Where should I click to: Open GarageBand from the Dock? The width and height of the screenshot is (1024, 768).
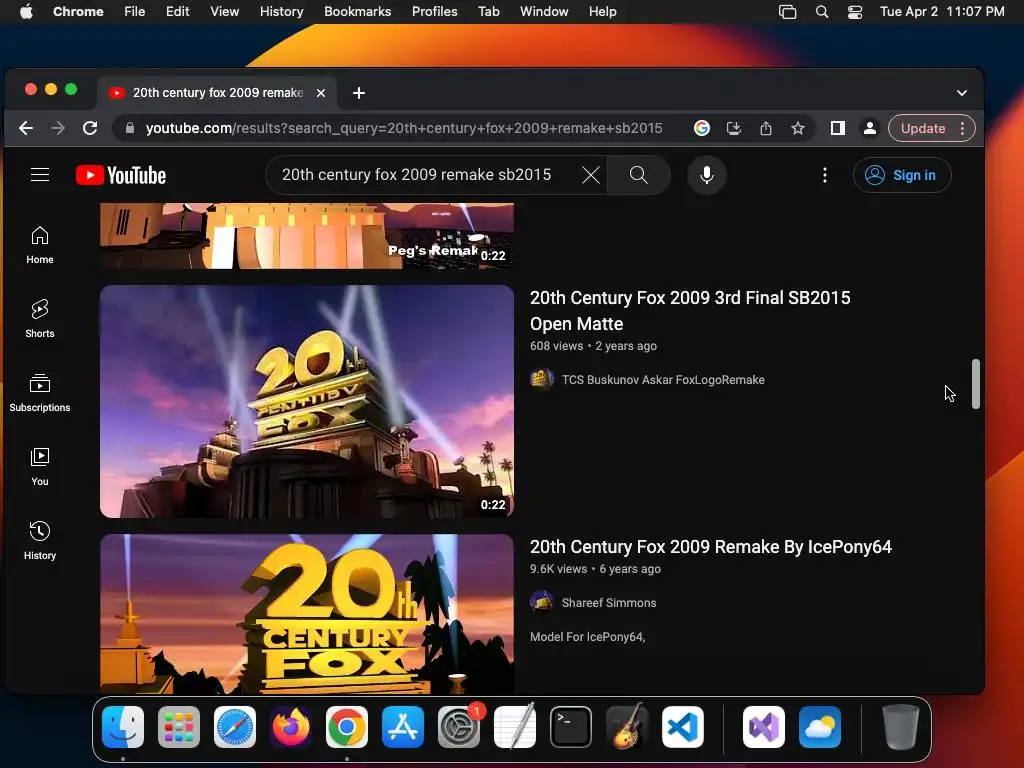coord(627,727)
